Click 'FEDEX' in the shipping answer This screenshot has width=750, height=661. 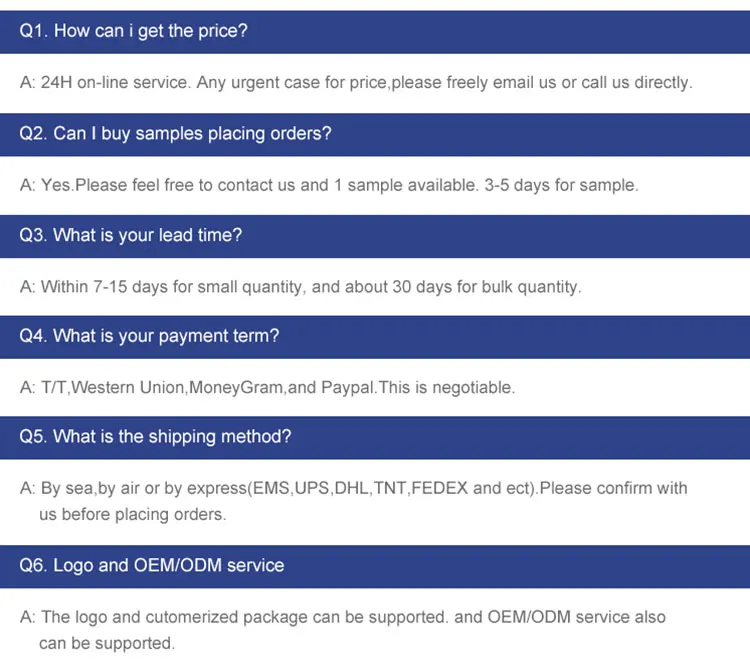click(439, 489)
